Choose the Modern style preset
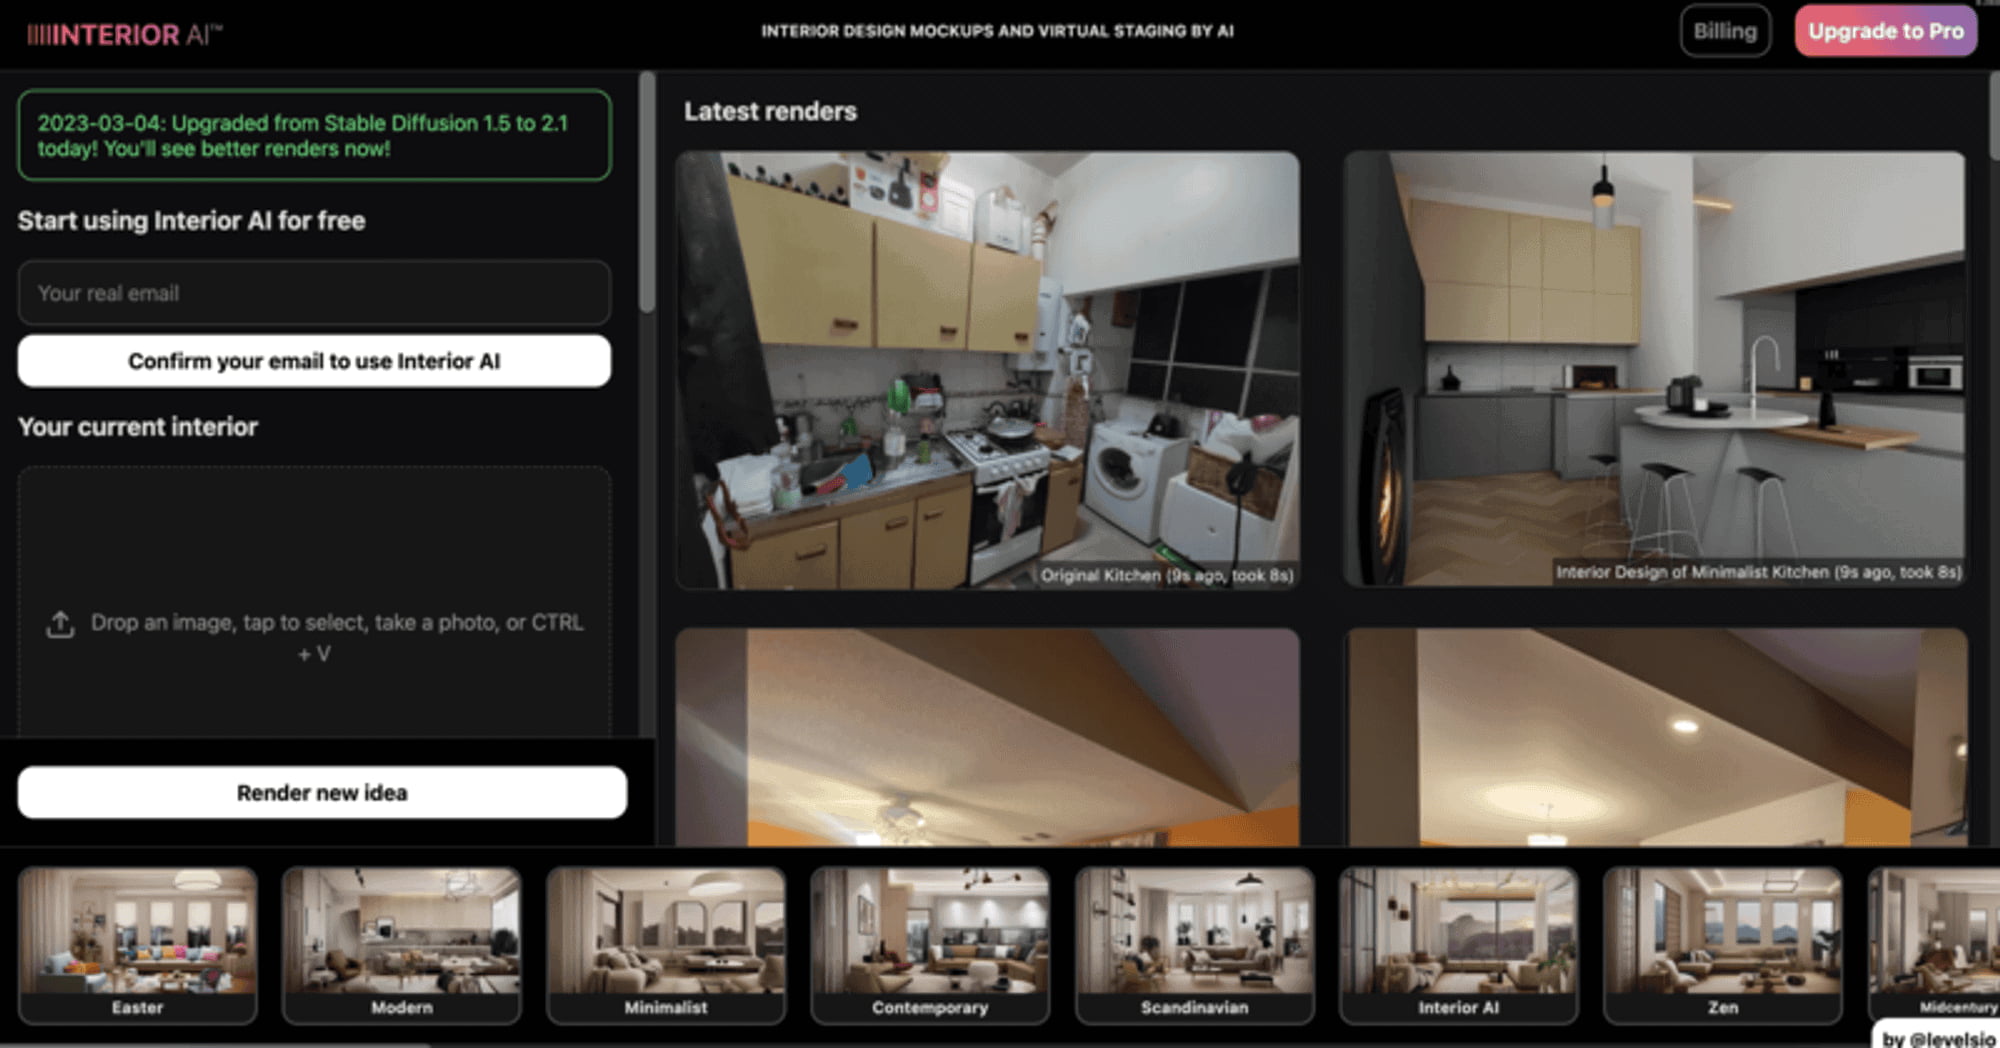2000x1048 pixels. click(402, 945)
